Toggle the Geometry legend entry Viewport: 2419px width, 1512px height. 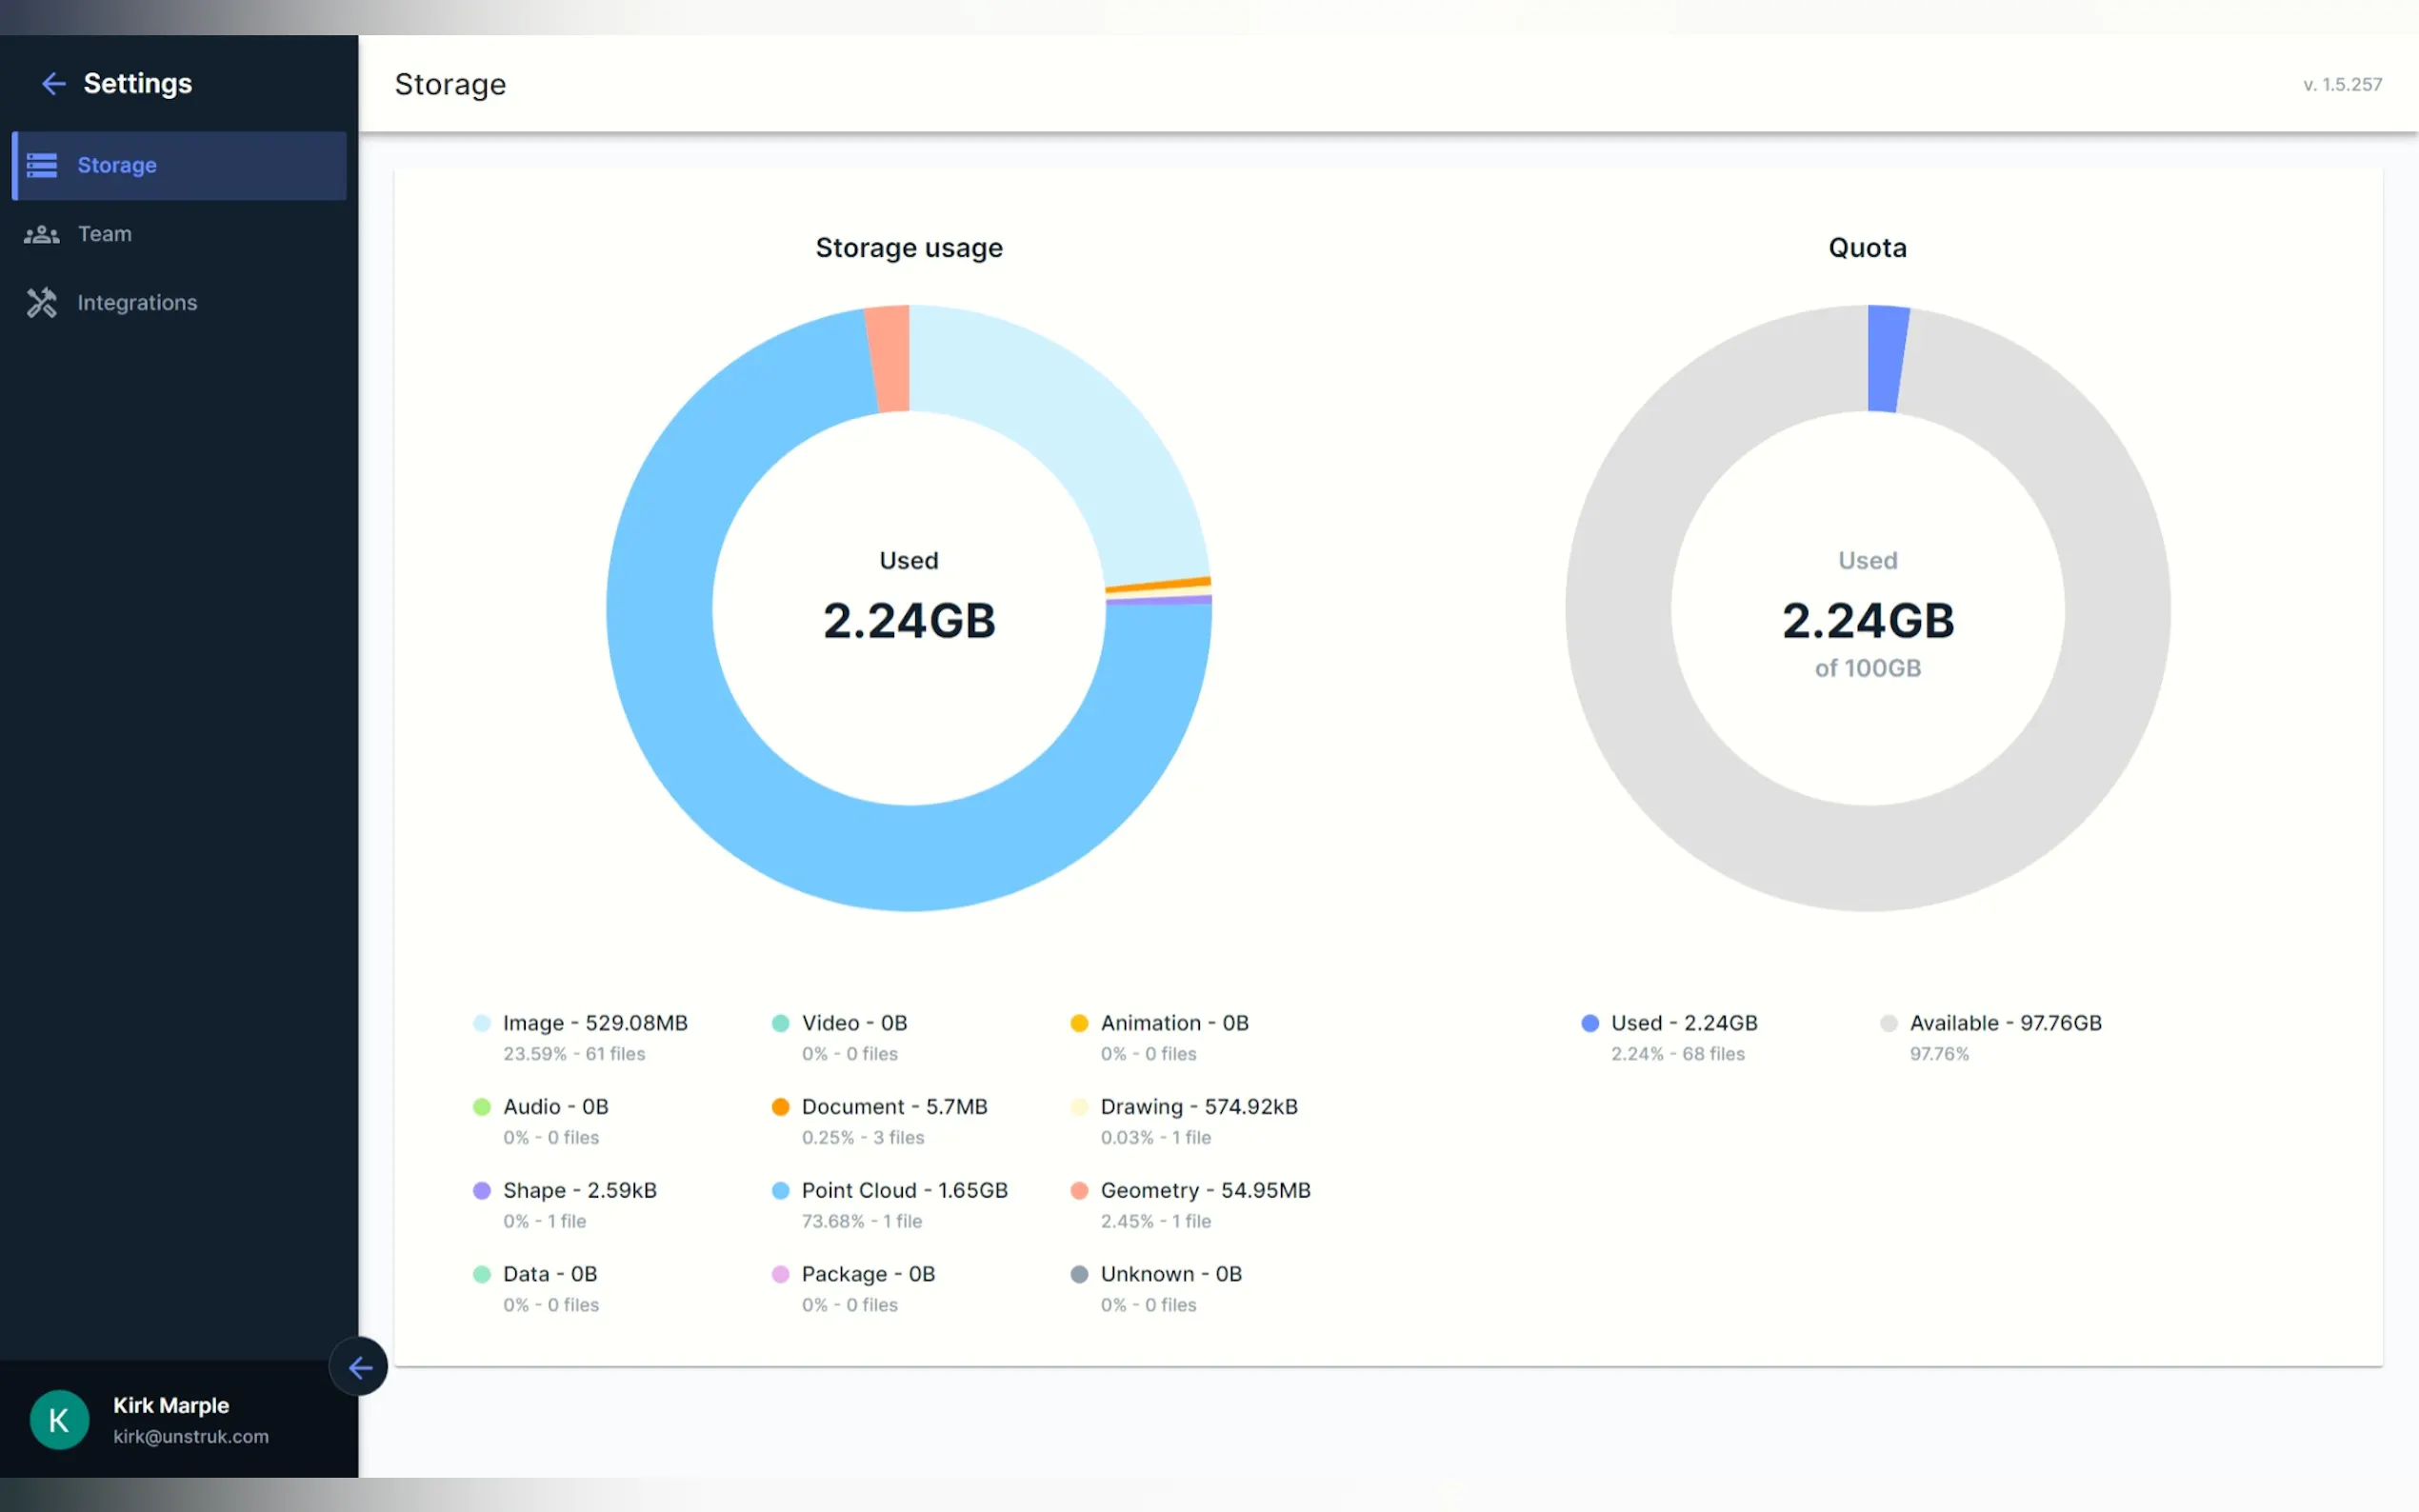pos(1204,1190)
